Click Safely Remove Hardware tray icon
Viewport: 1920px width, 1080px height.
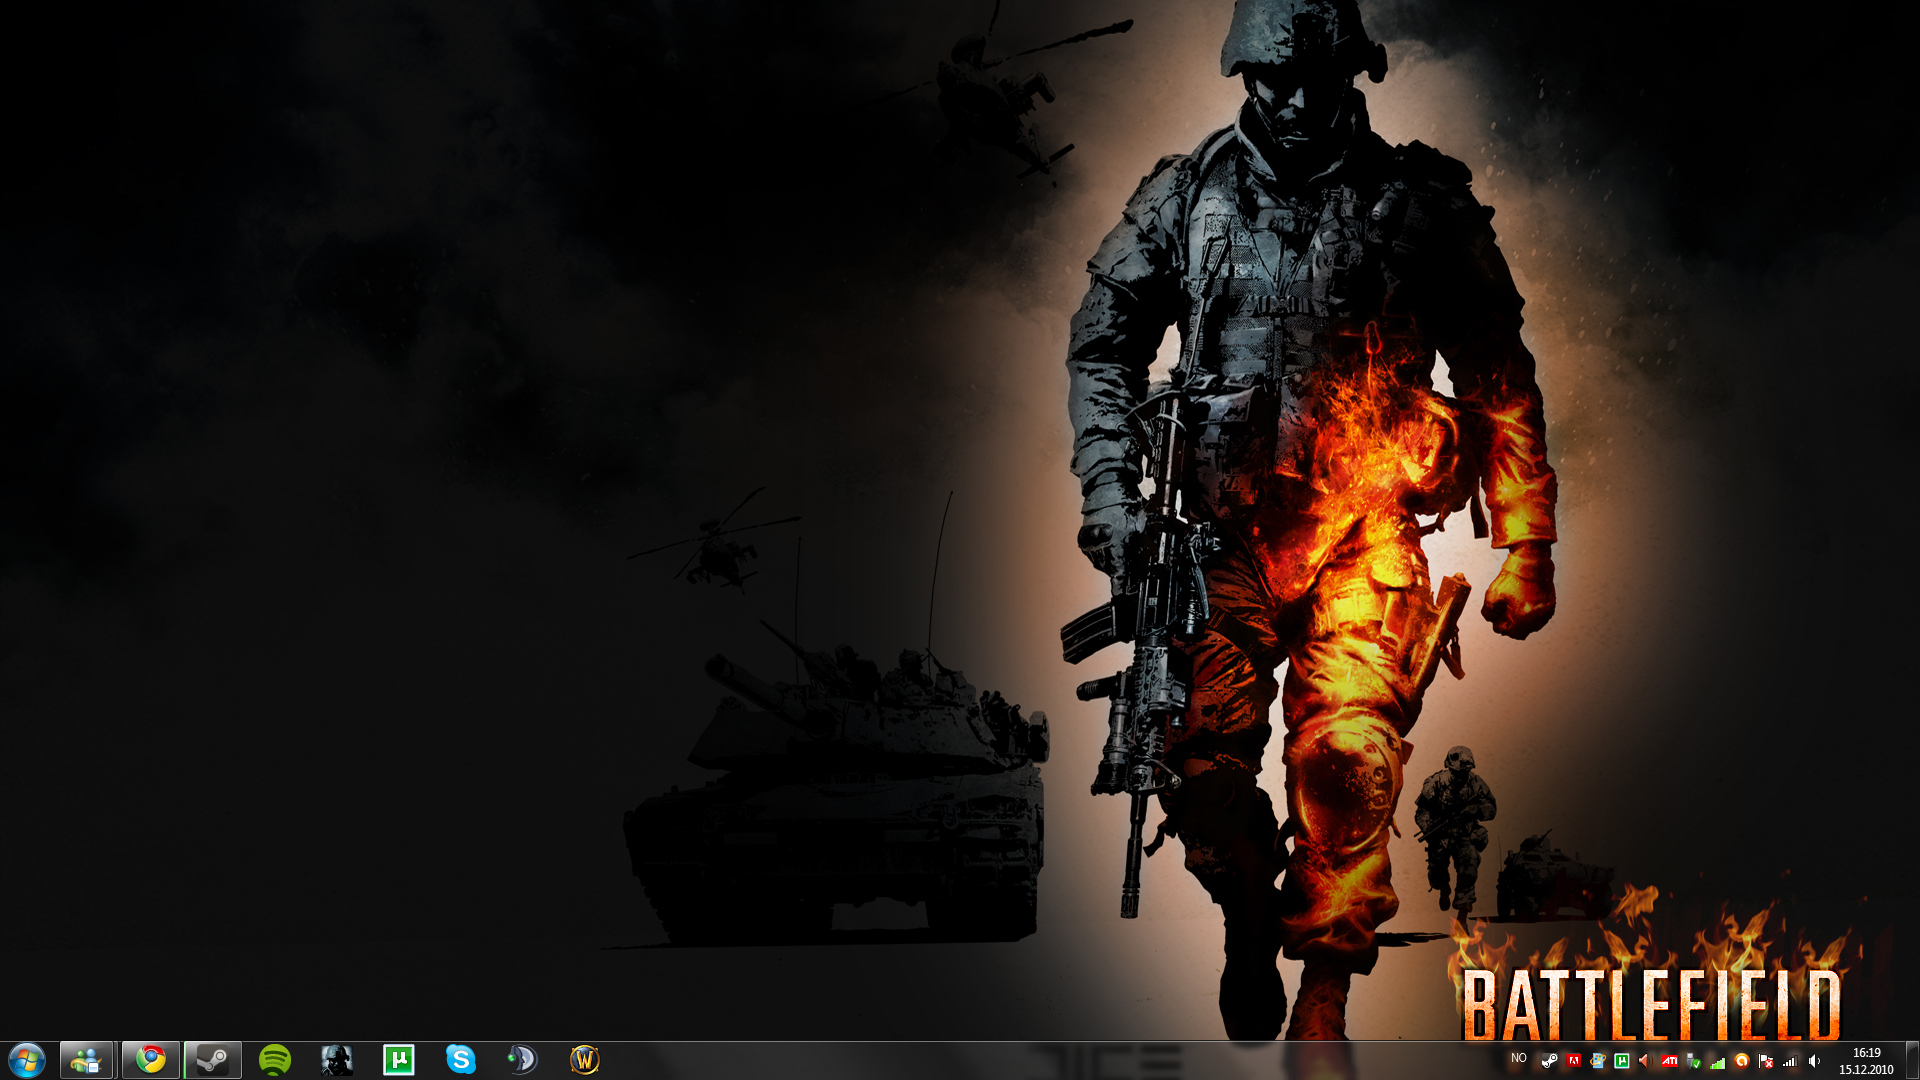point(1693,1061)
